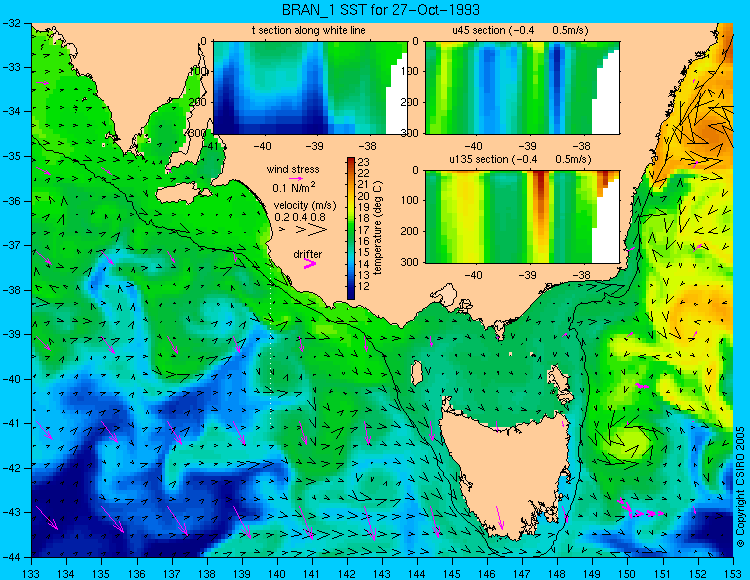The image size is (750, 580).
Task: Click the magenta drifter marker near 150.5E 40S
Action: [642, 385]
